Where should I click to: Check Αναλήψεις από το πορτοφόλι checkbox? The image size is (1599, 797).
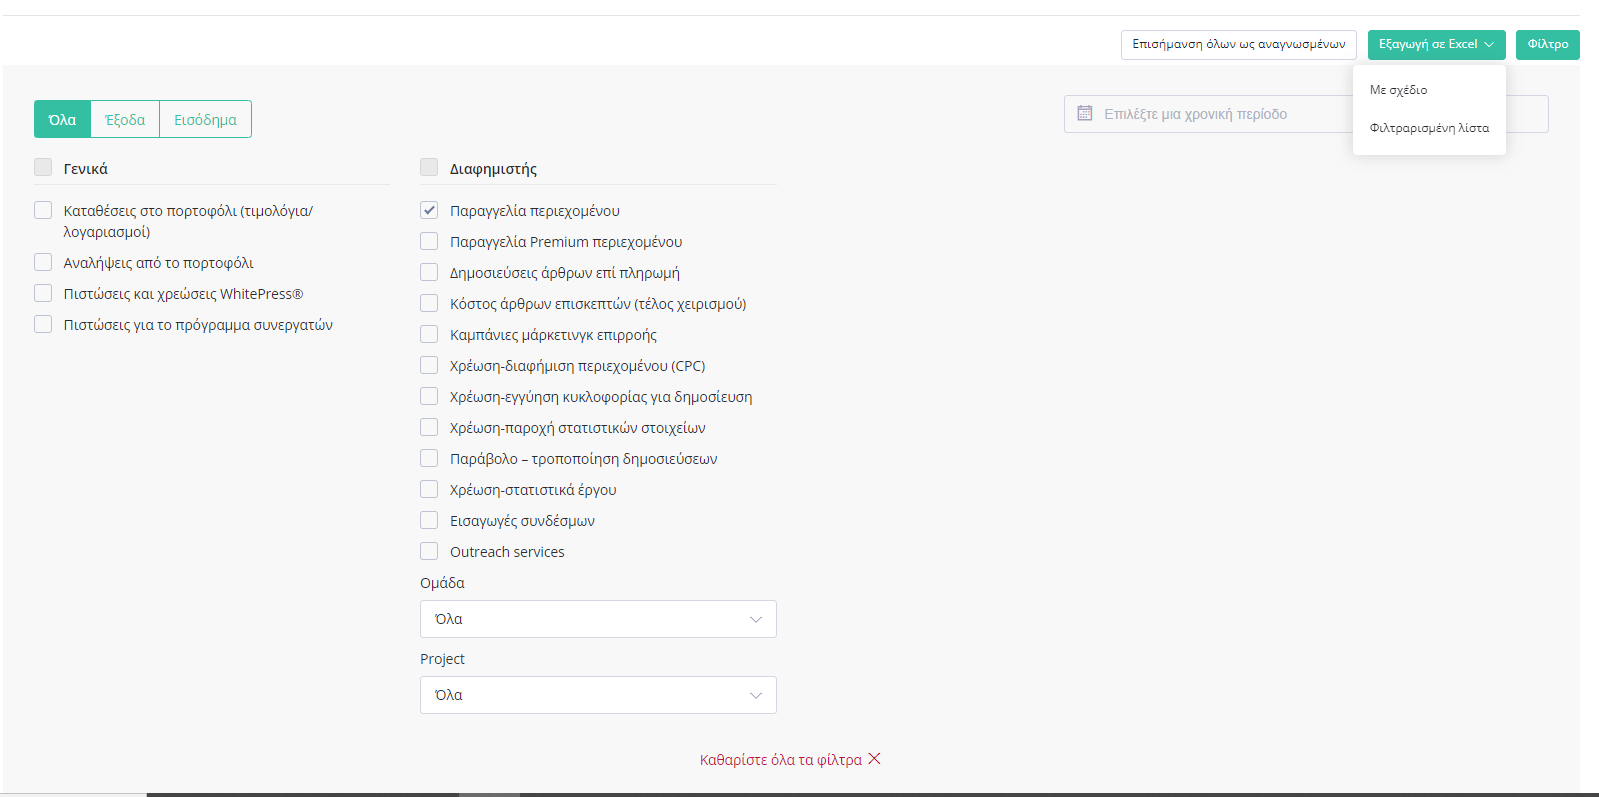[43, 262]
